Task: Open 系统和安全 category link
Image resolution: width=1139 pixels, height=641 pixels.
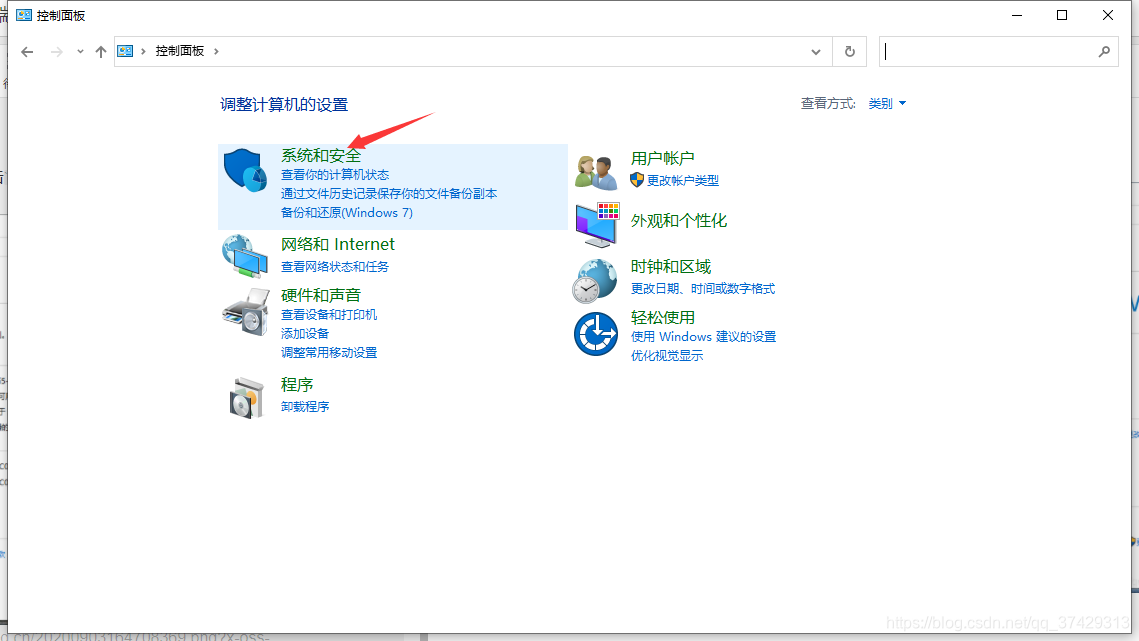Action: coord(321,156)
